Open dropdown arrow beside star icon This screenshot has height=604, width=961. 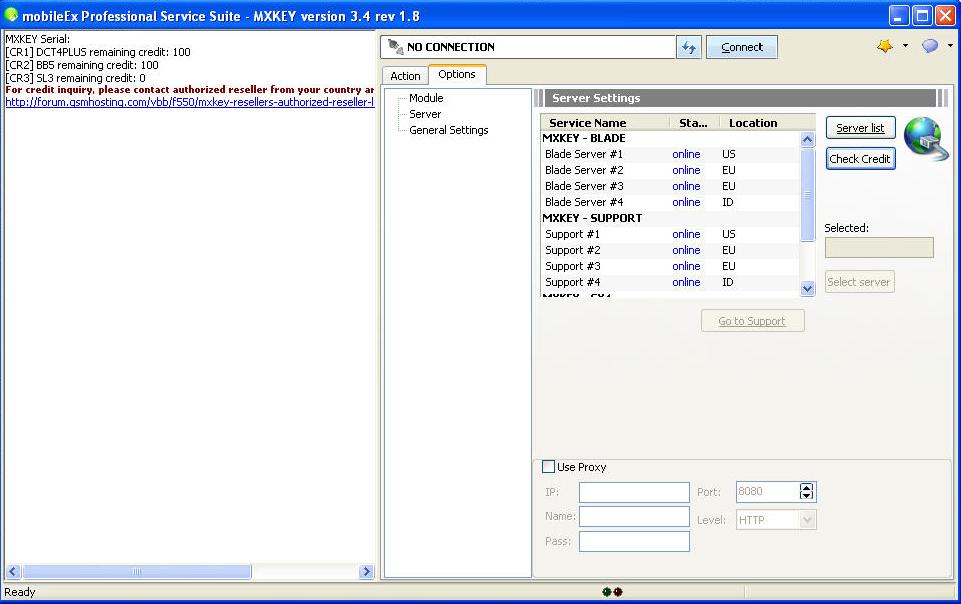coord(905,46)
